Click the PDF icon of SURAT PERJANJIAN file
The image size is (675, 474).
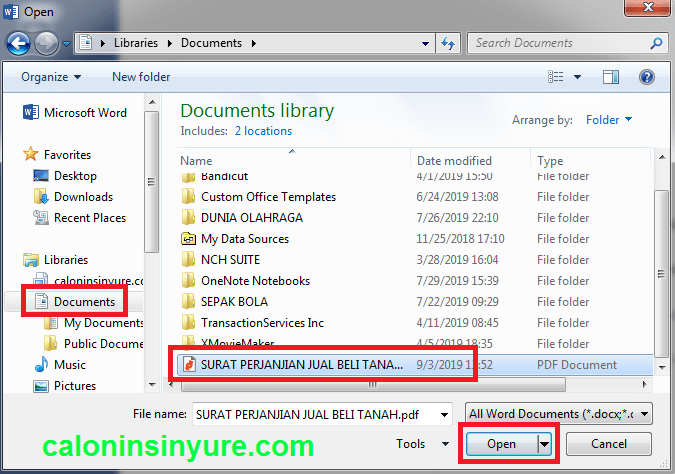[189, 365]
